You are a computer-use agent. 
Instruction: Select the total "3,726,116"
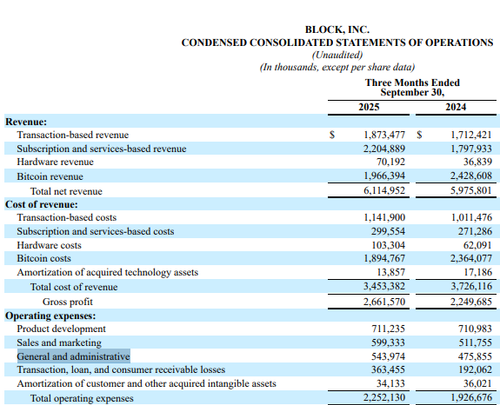pyautogui.click(x=471, y=286)
